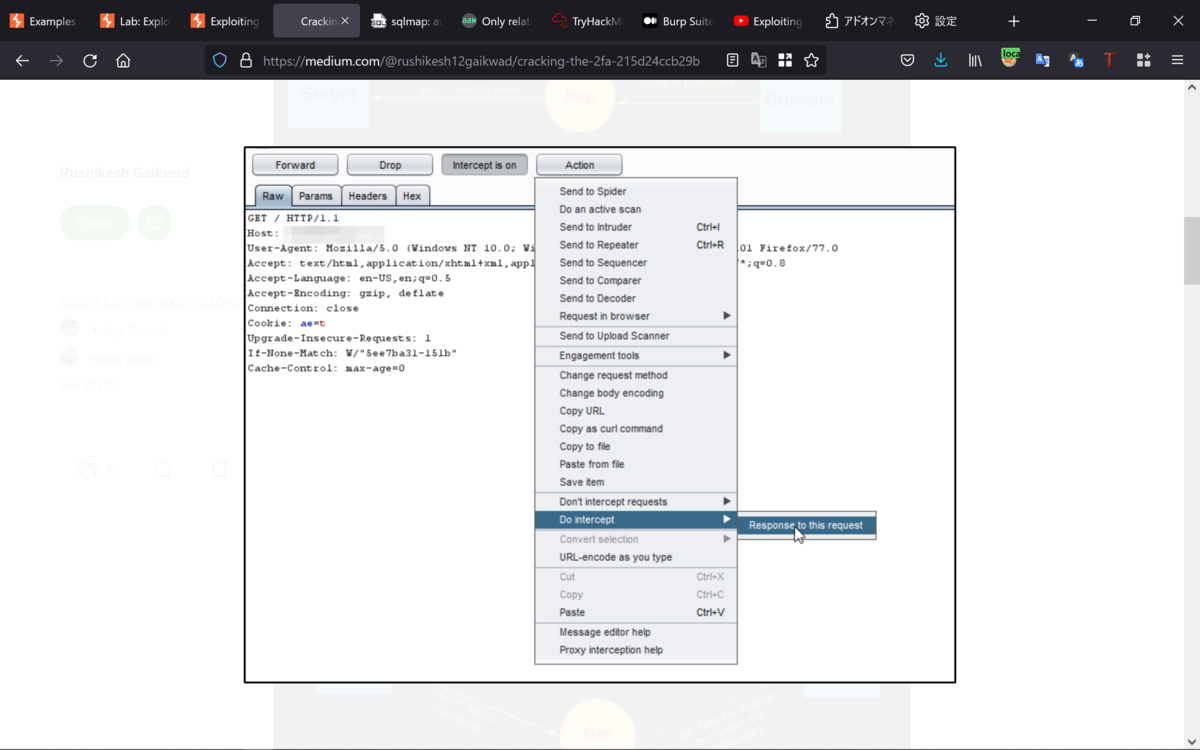Bookmark this page with the star icon
This screenshot has width=1200, height=750.
[x=811, y=61]
